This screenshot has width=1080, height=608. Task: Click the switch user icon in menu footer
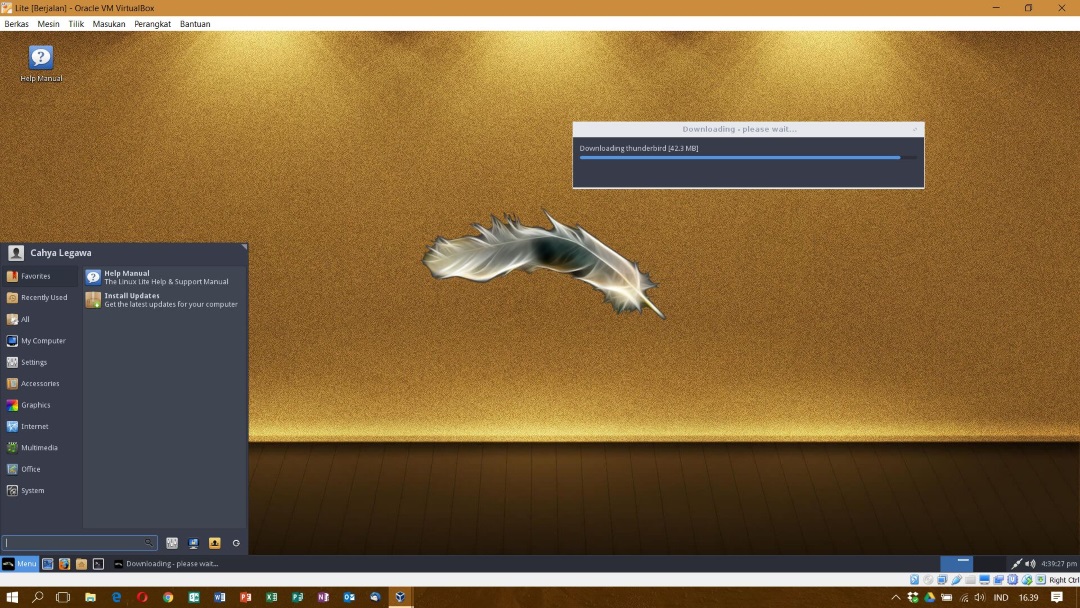[214, 543]
